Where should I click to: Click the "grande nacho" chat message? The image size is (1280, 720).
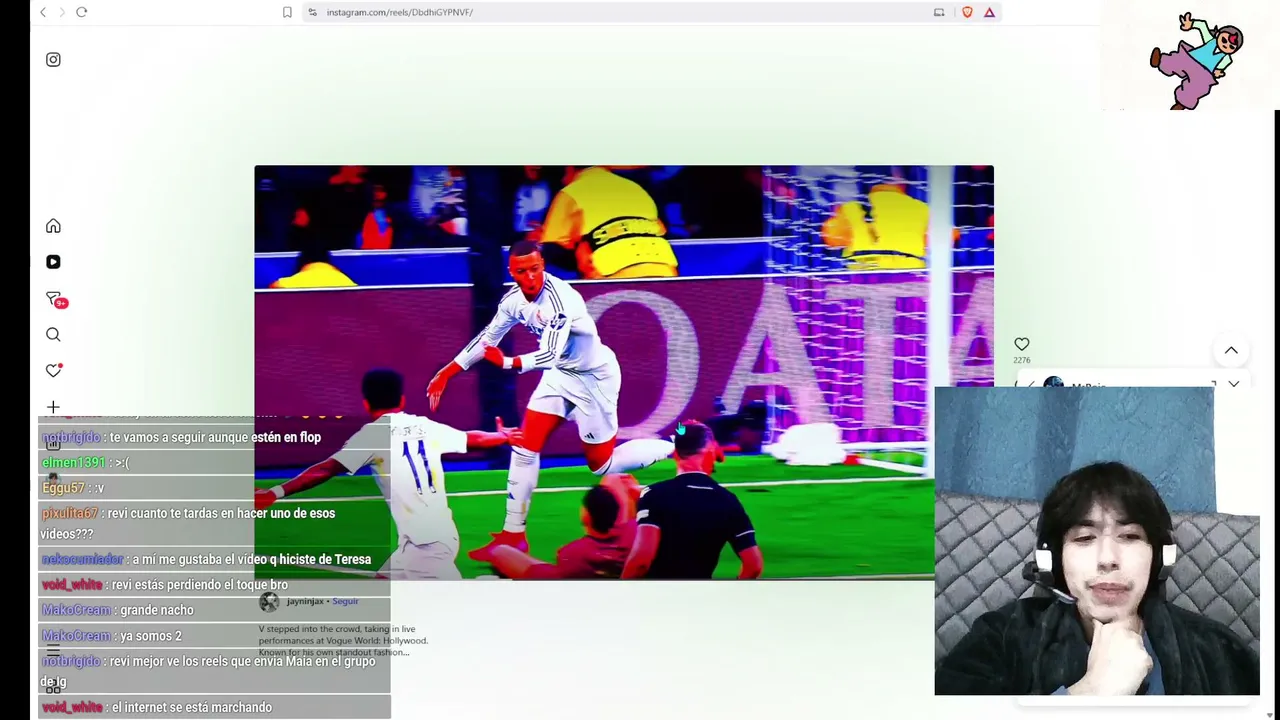click(x=215, y=610)
